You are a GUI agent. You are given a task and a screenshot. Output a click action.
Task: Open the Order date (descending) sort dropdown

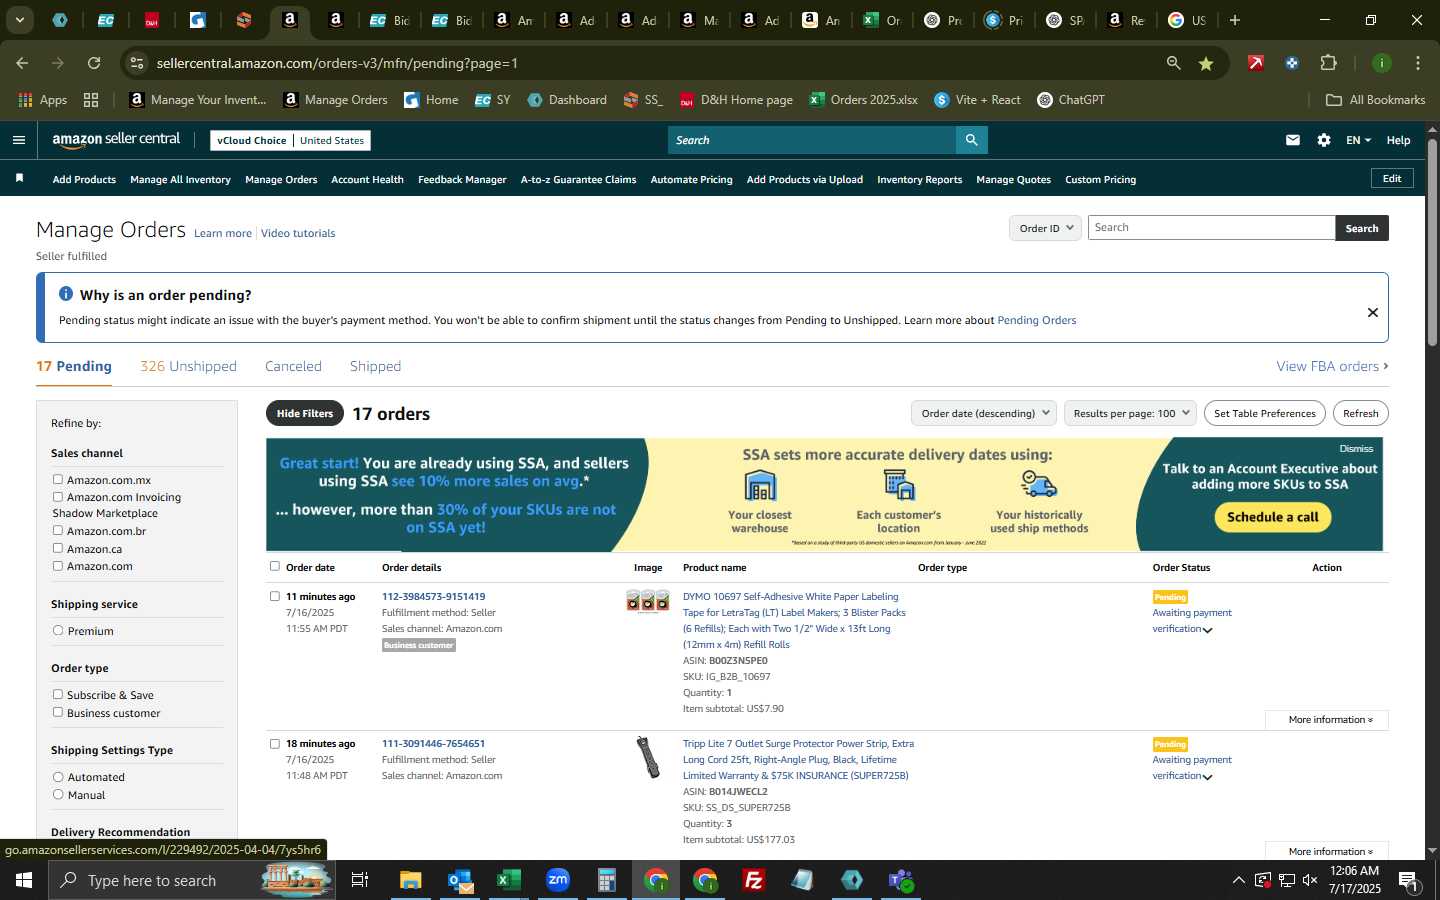[985, 413]
